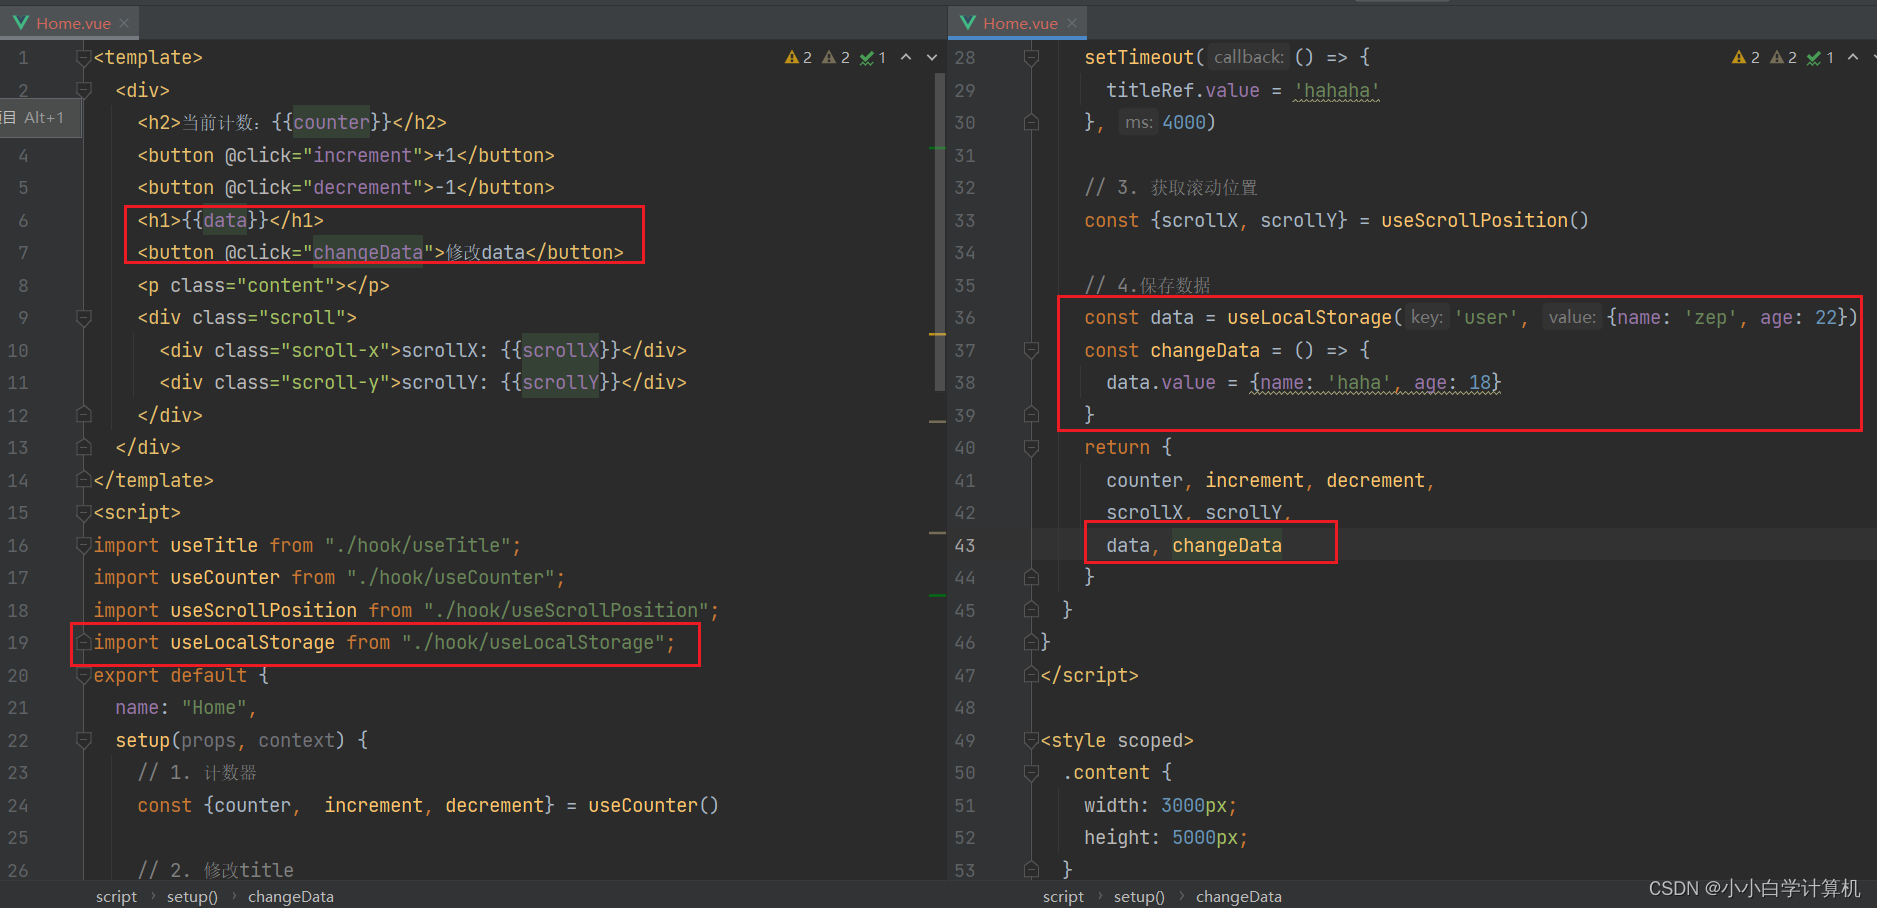
Task: Open warnings indicator in right editor pane
Action: click(x=1745, y=58)
